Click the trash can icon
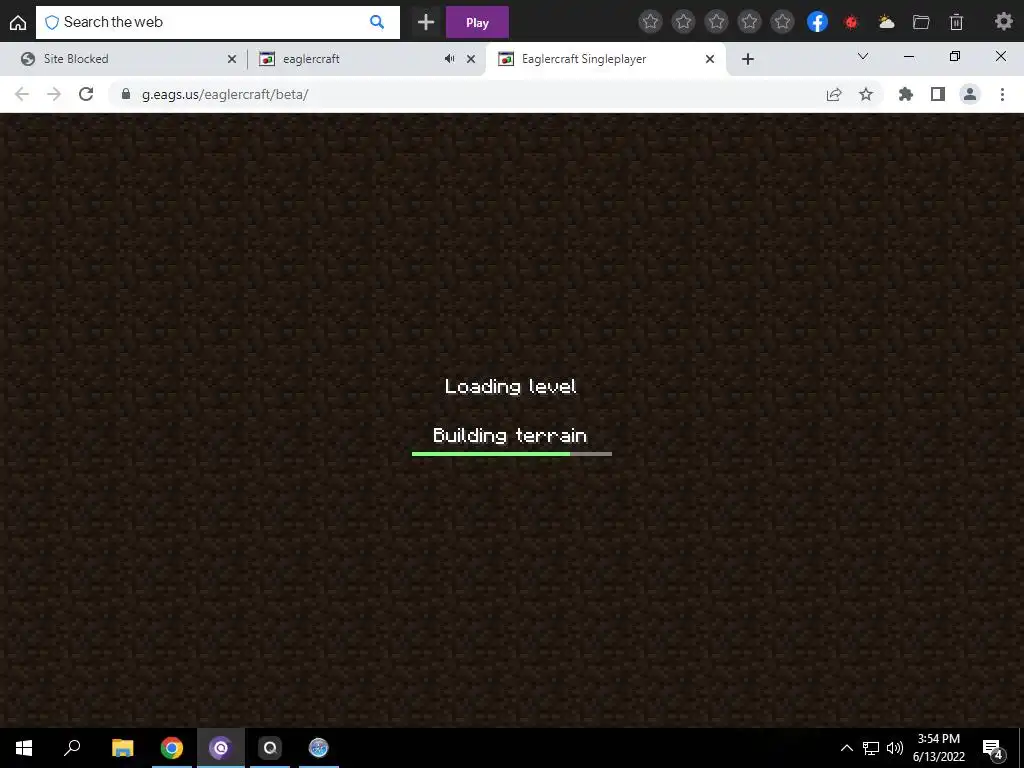This screenshot has height=768, width=1024. [956, 22]
